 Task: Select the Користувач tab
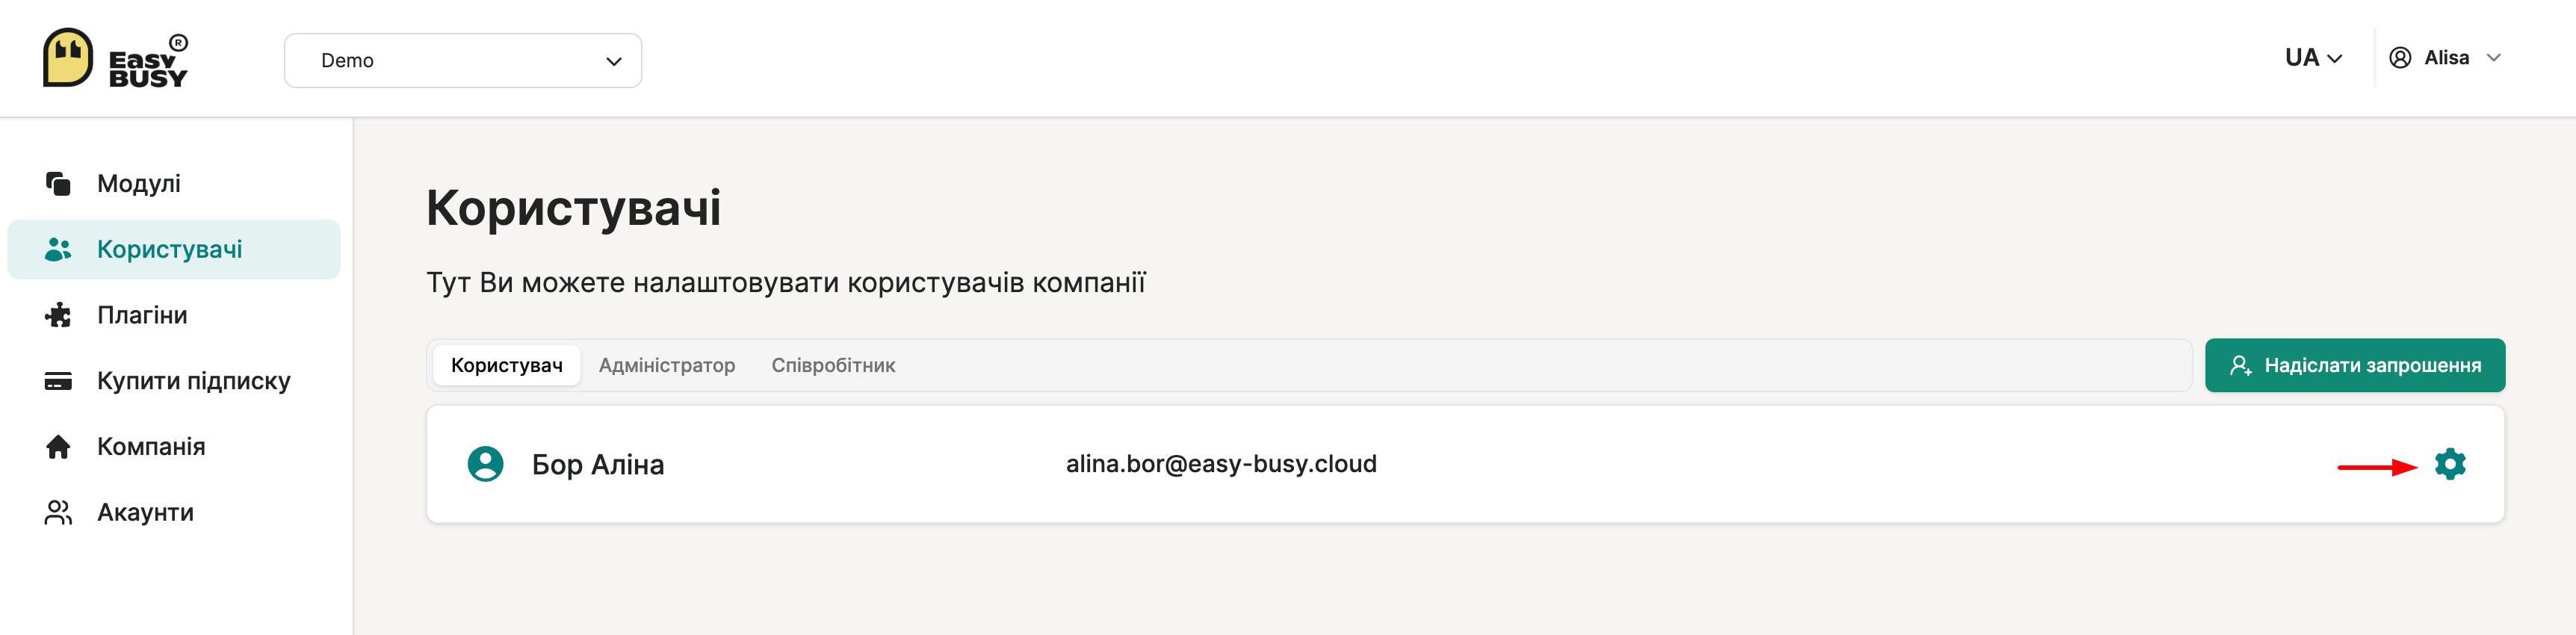click(x=506, y=366)
